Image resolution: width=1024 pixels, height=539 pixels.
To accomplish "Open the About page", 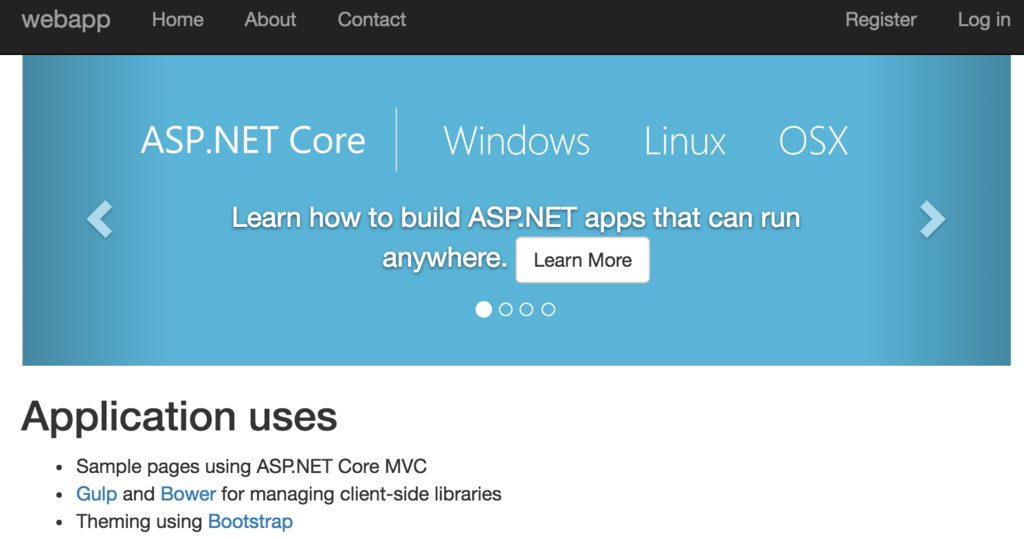I will tap(270, 20).
